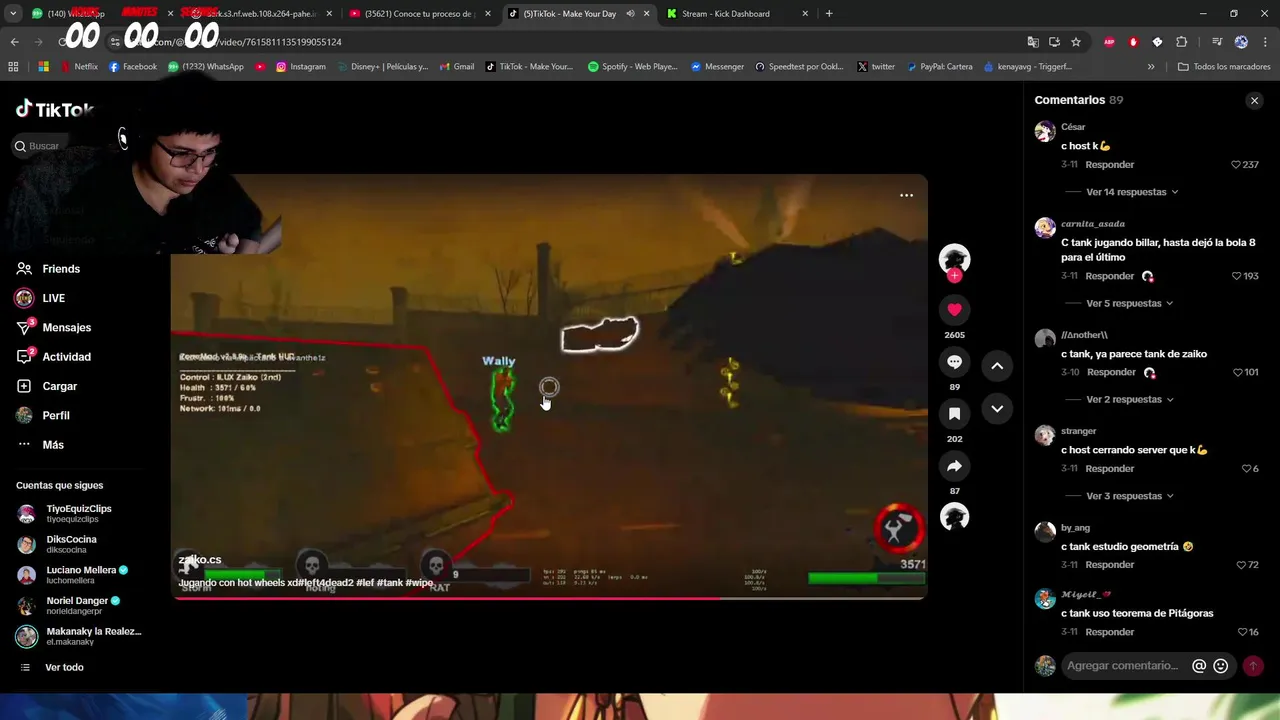Open Actividad notifications
Image resolution: width=1280 pixels, height=720 pixels.
[66, 357]
